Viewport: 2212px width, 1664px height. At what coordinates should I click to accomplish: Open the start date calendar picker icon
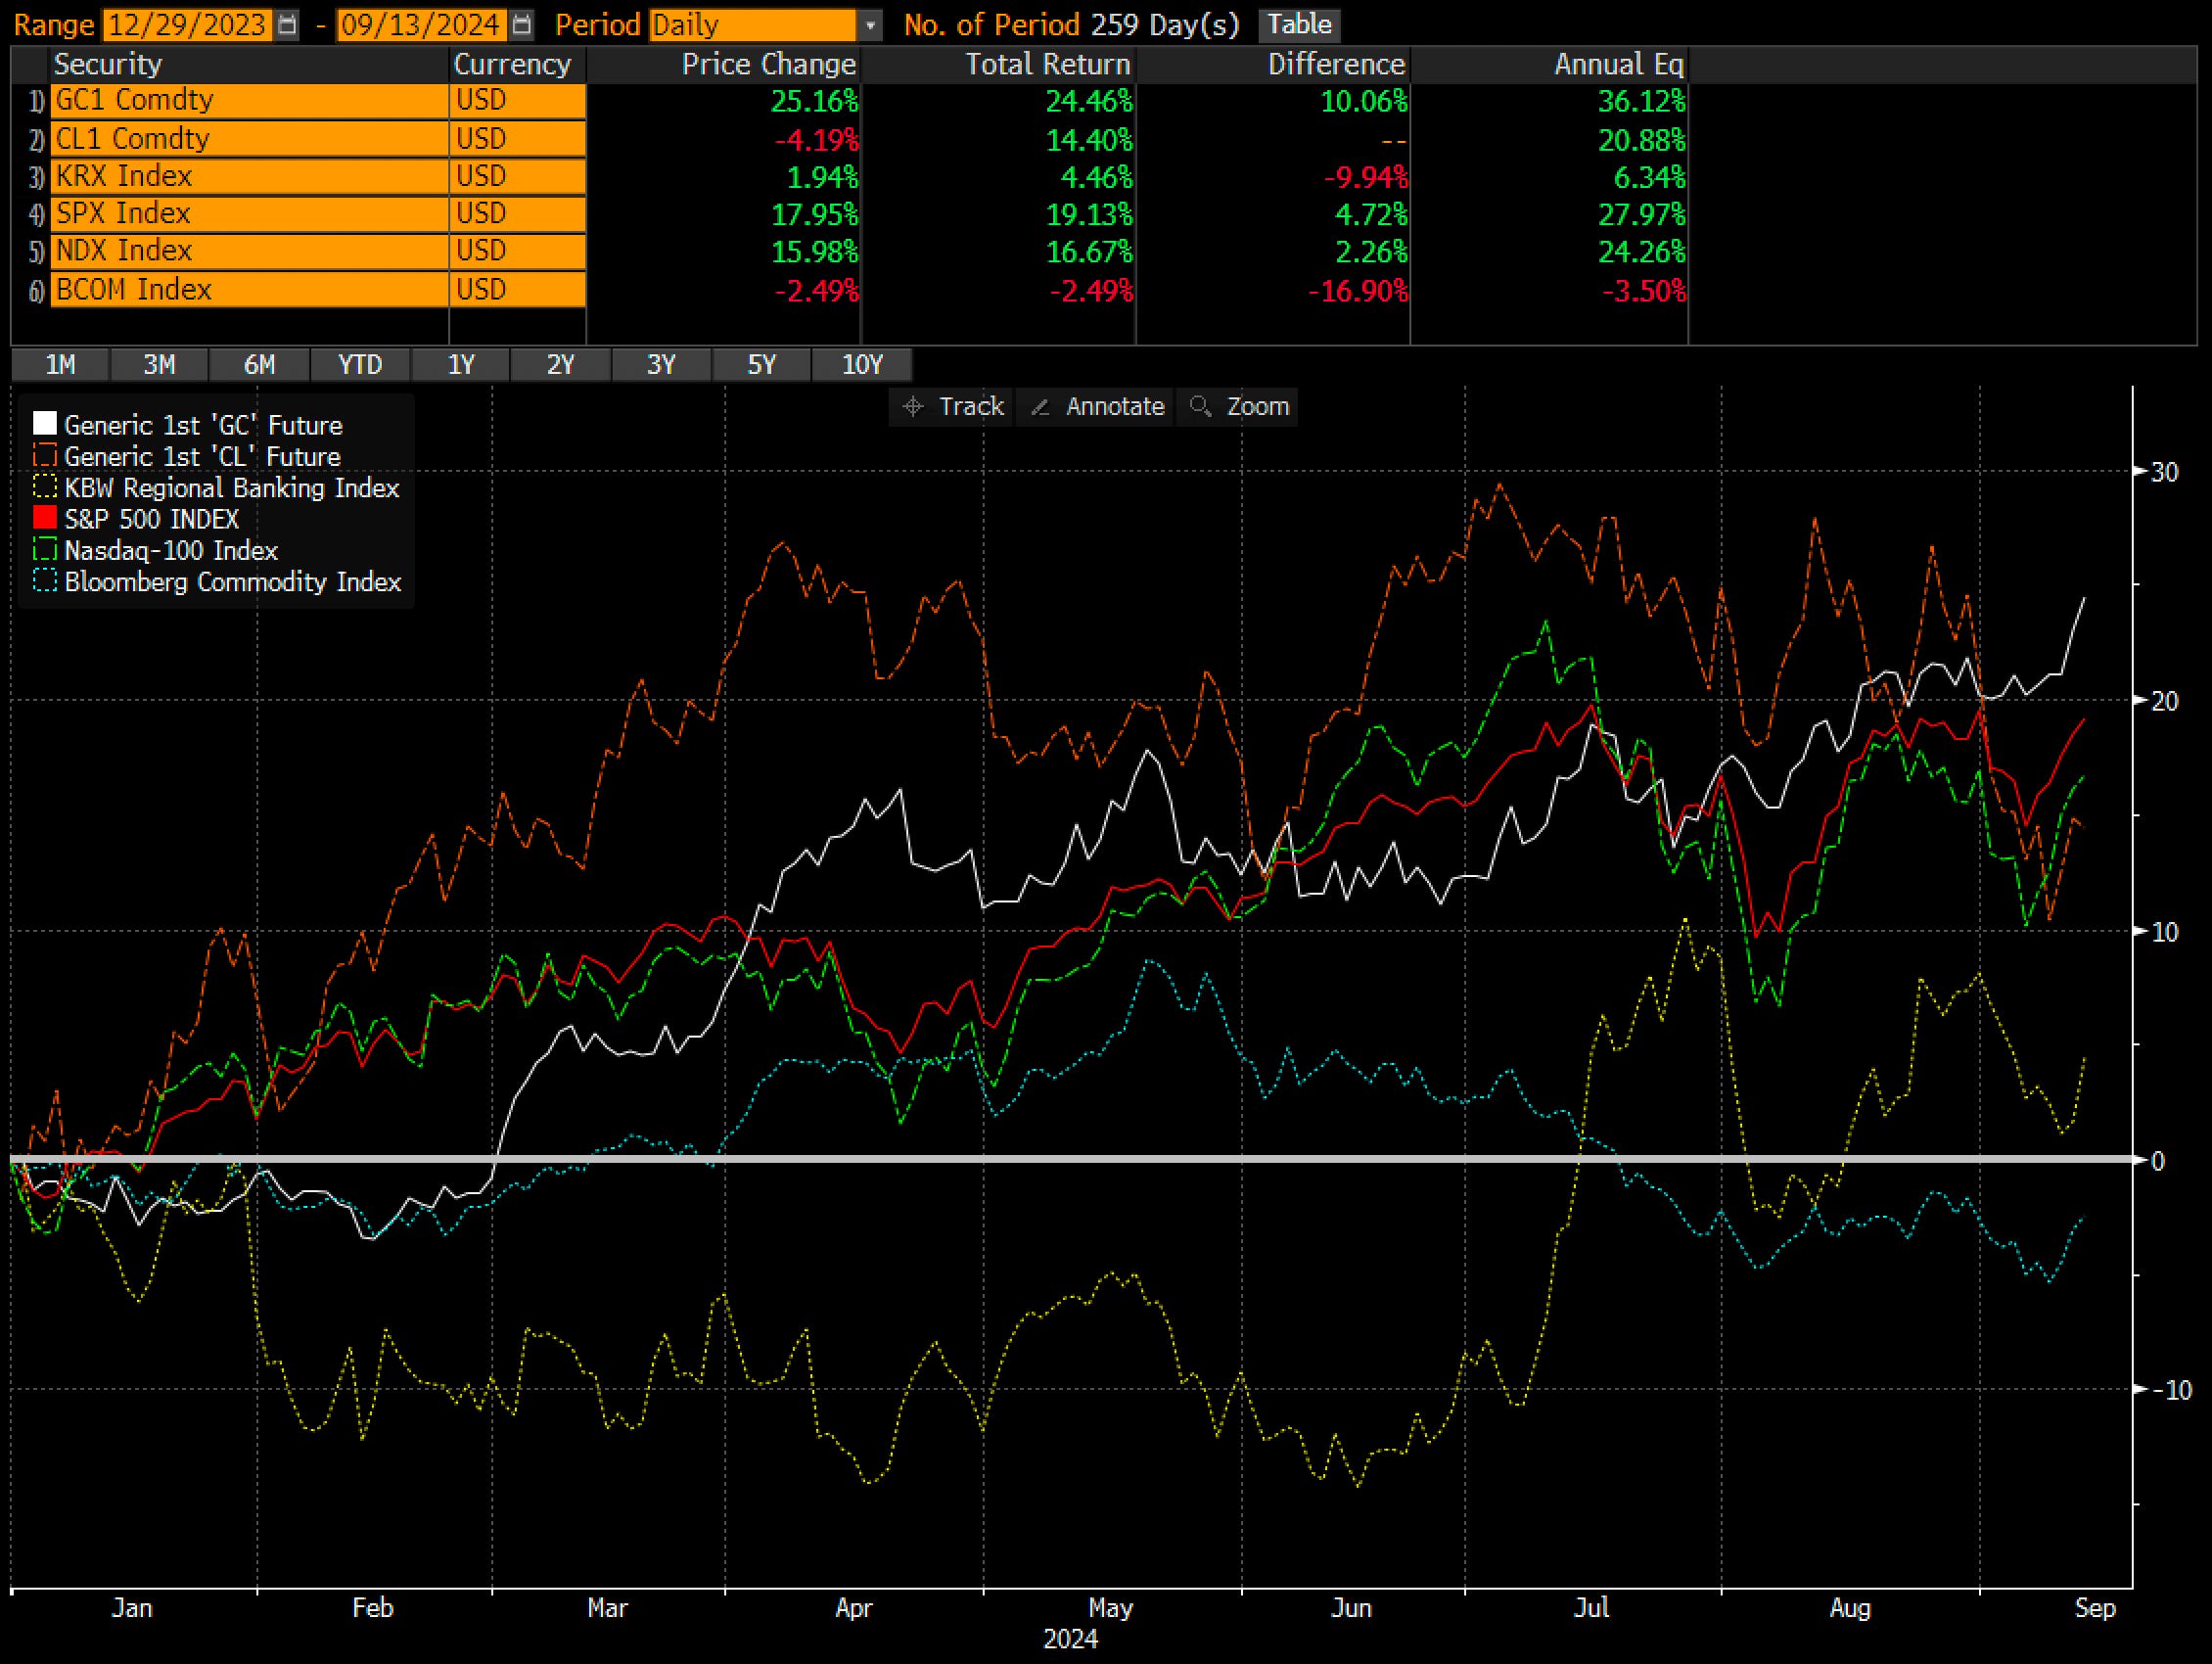(x=287, y=25)
